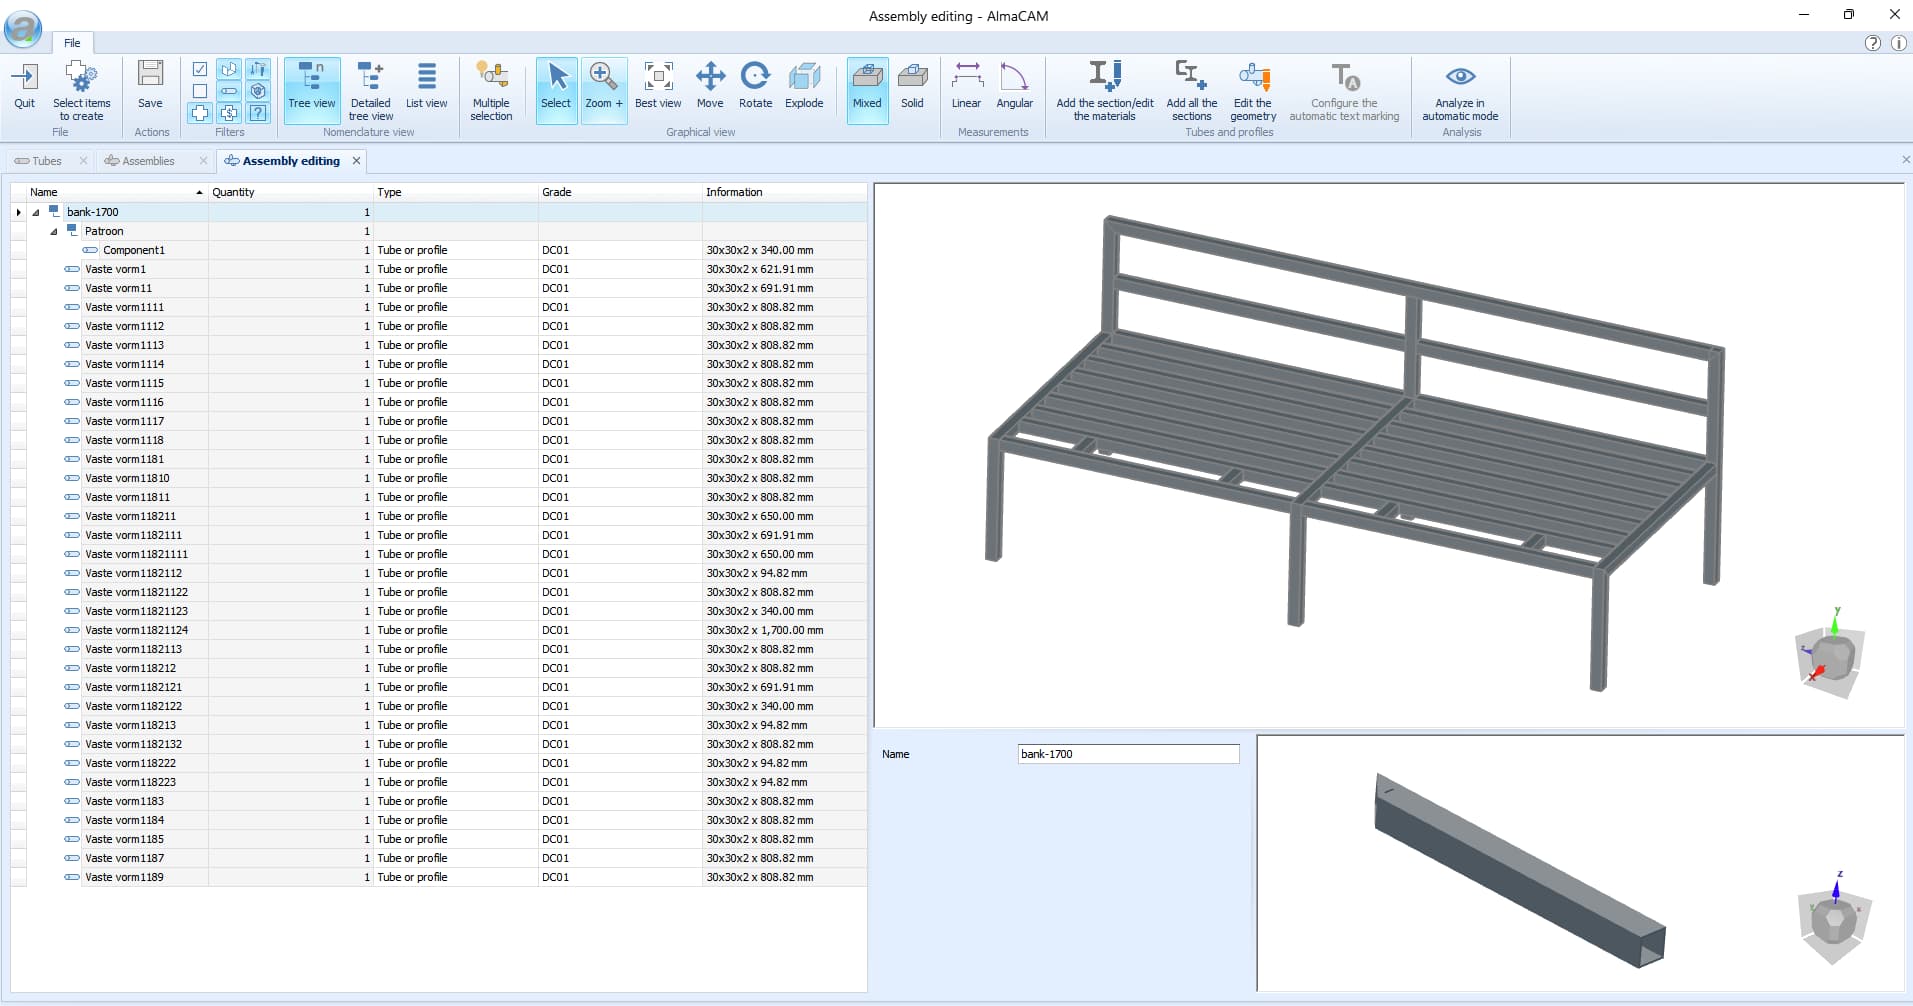Toggle the unchecked items filter
Screen dimensions: 1913x1006
pos(200,91)
